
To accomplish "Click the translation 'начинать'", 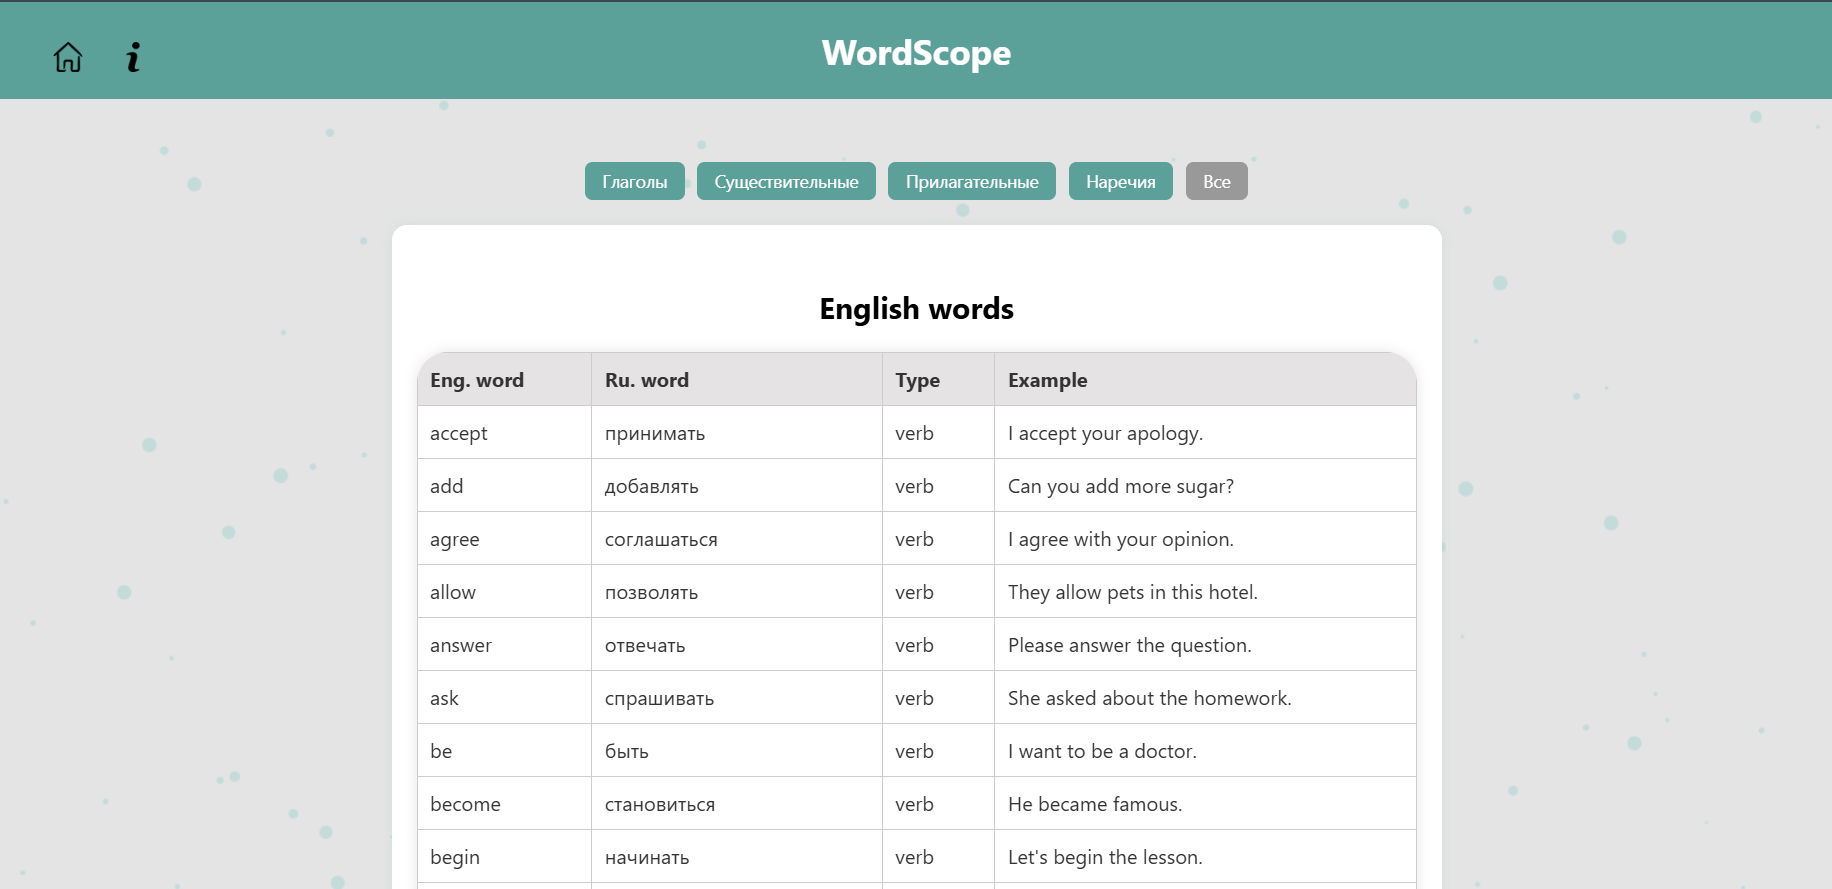I will point(647,857).
